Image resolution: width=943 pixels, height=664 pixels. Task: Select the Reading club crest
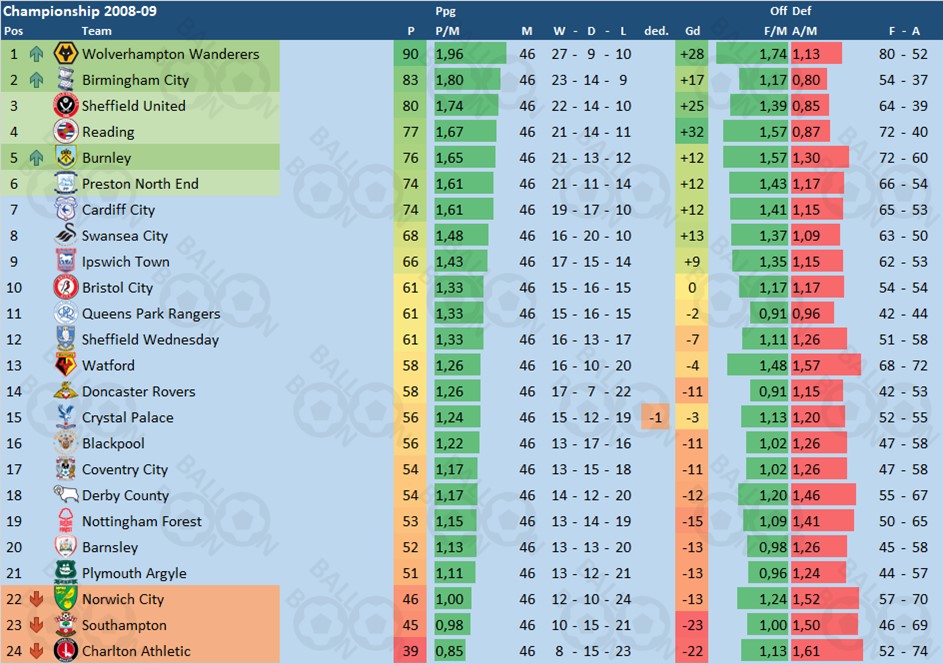point(66,132)
